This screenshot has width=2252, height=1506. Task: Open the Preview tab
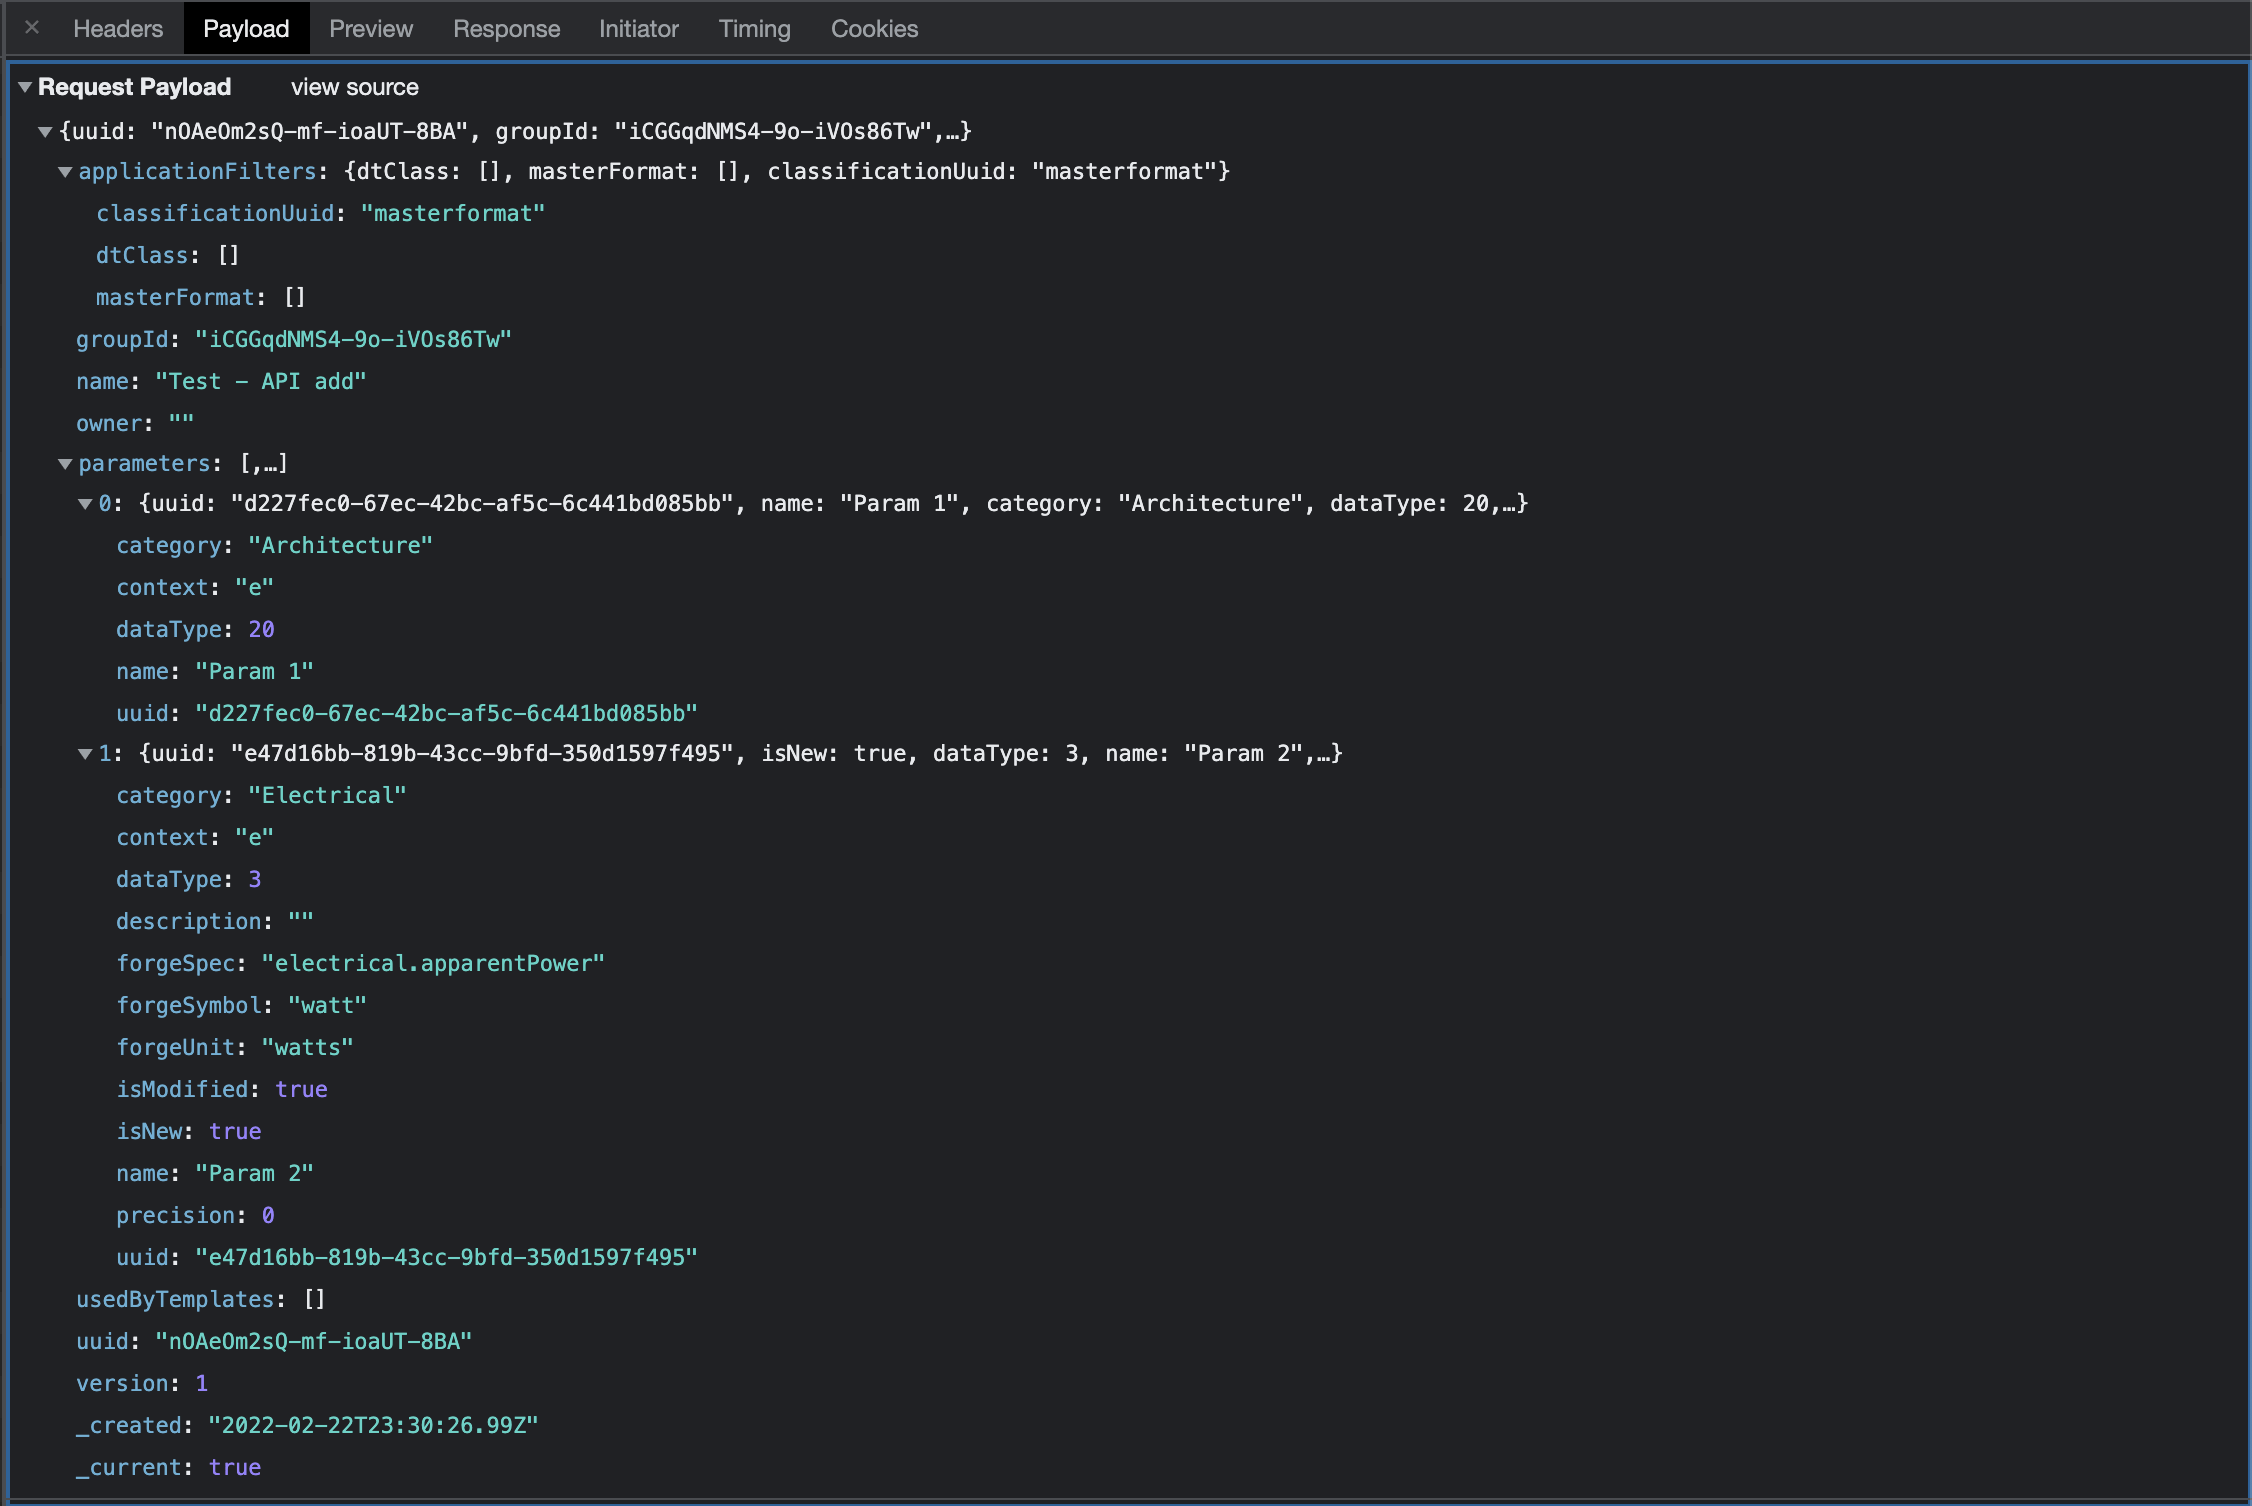371,29
